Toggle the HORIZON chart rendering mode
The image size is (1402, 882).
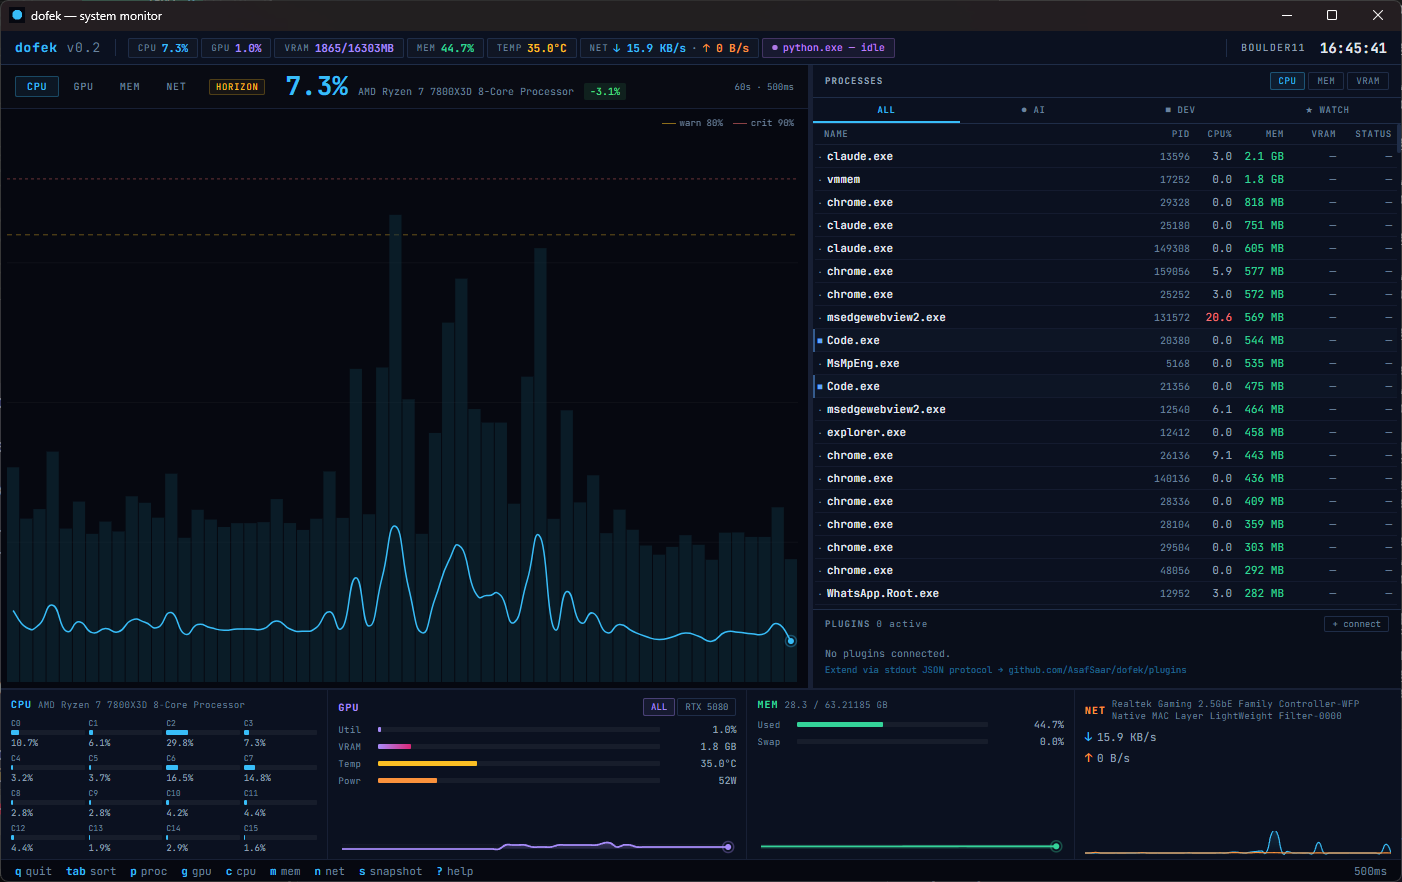tap(236, 87)
